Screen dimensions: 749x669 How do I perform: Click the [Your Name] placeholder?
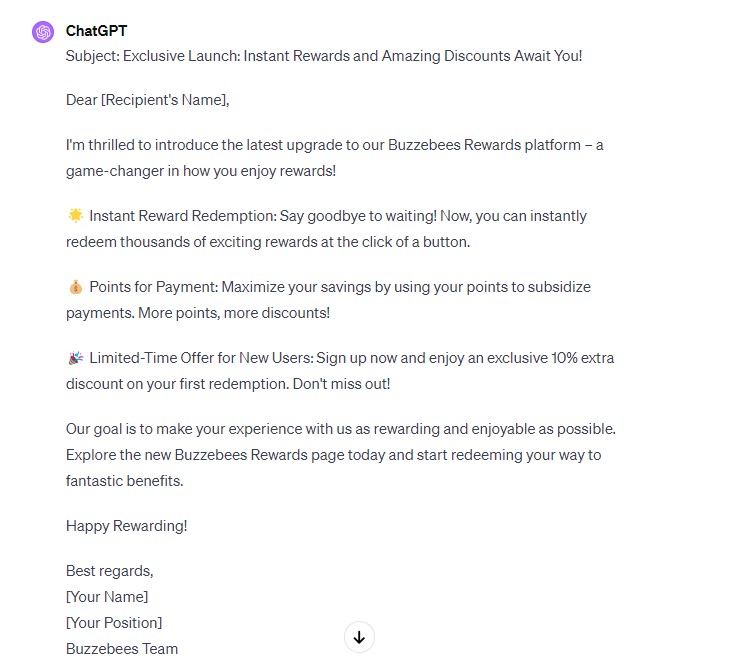[x=107, y=596]
